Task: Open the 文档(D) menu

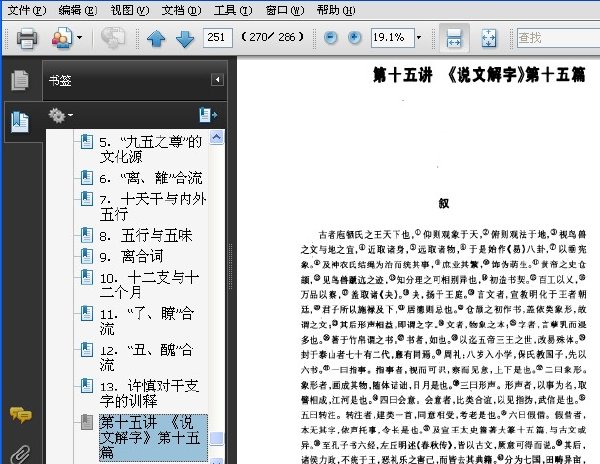Action: coord(181,10)
